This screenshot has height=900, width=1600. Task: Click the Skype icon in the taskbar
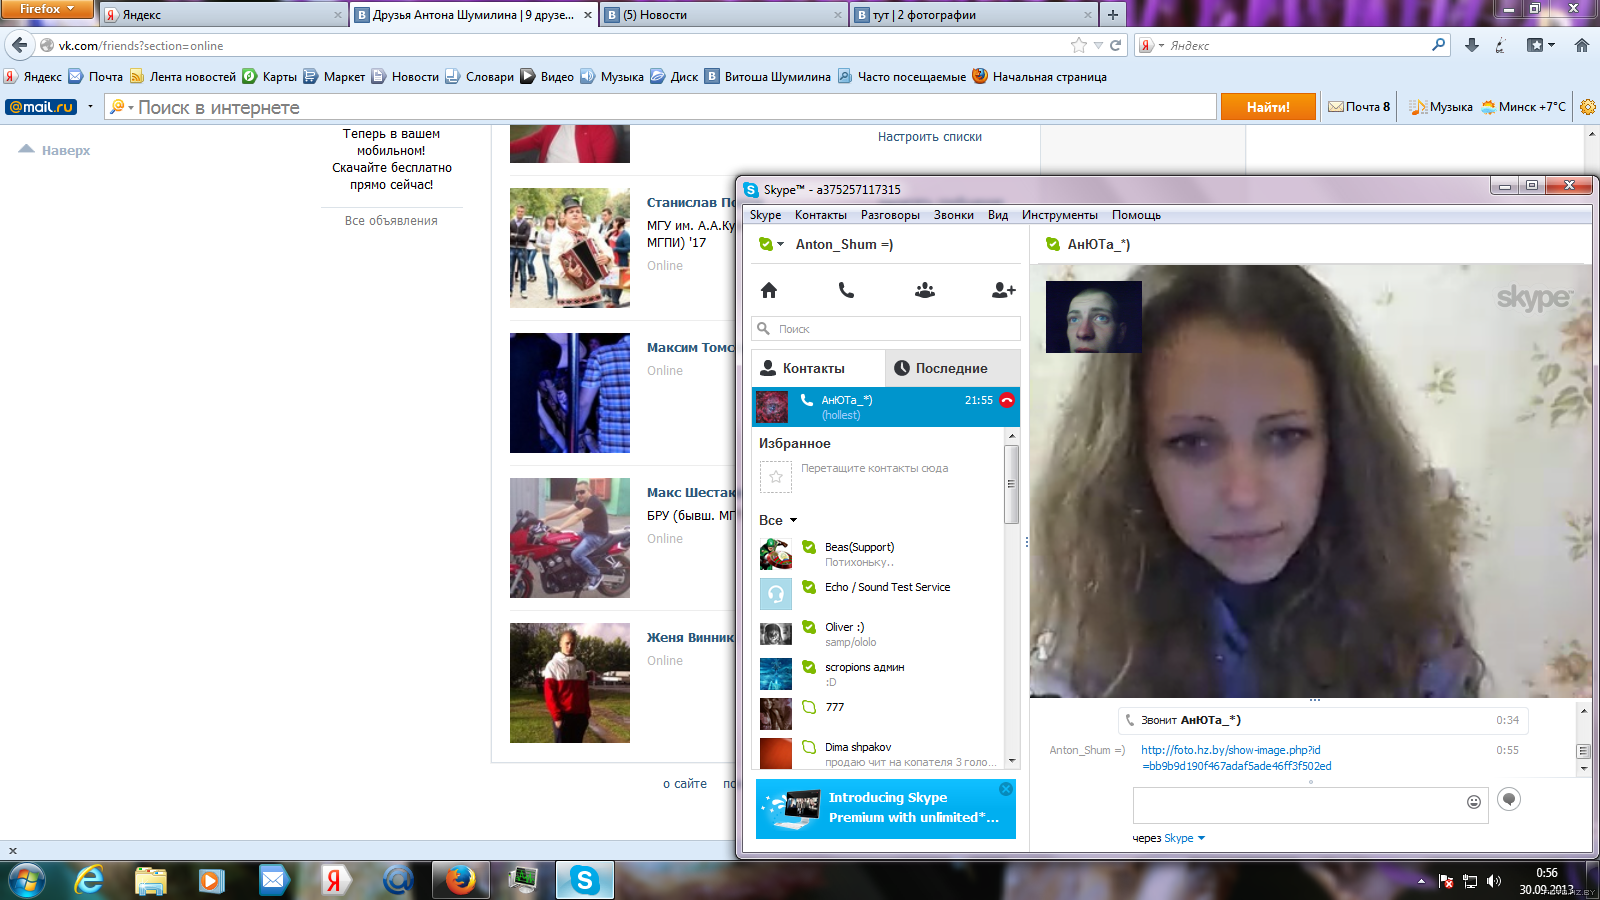585,880
